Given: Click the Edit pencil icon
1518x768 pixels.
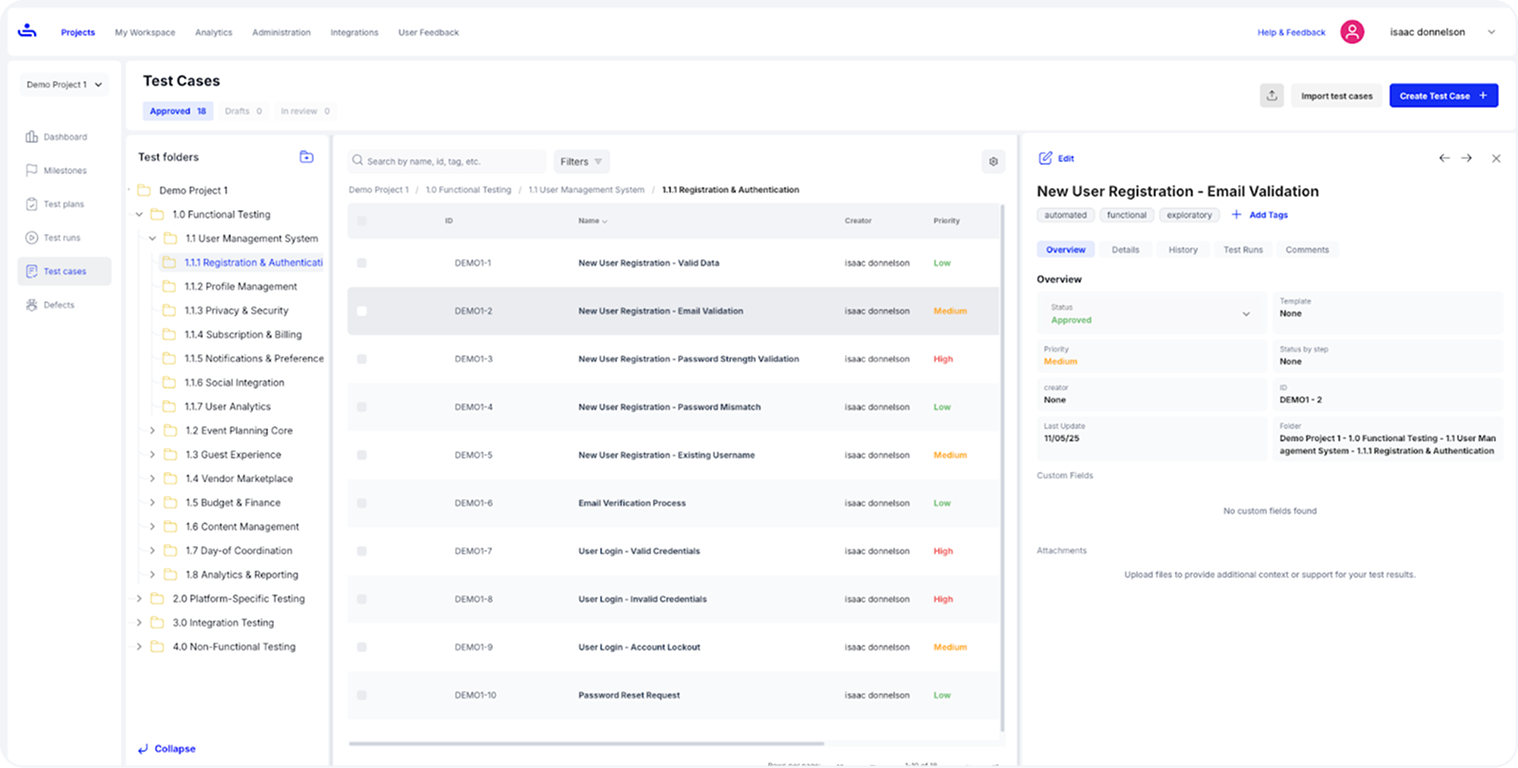Looking at the screenshot, I should [x=1046, y=158].
